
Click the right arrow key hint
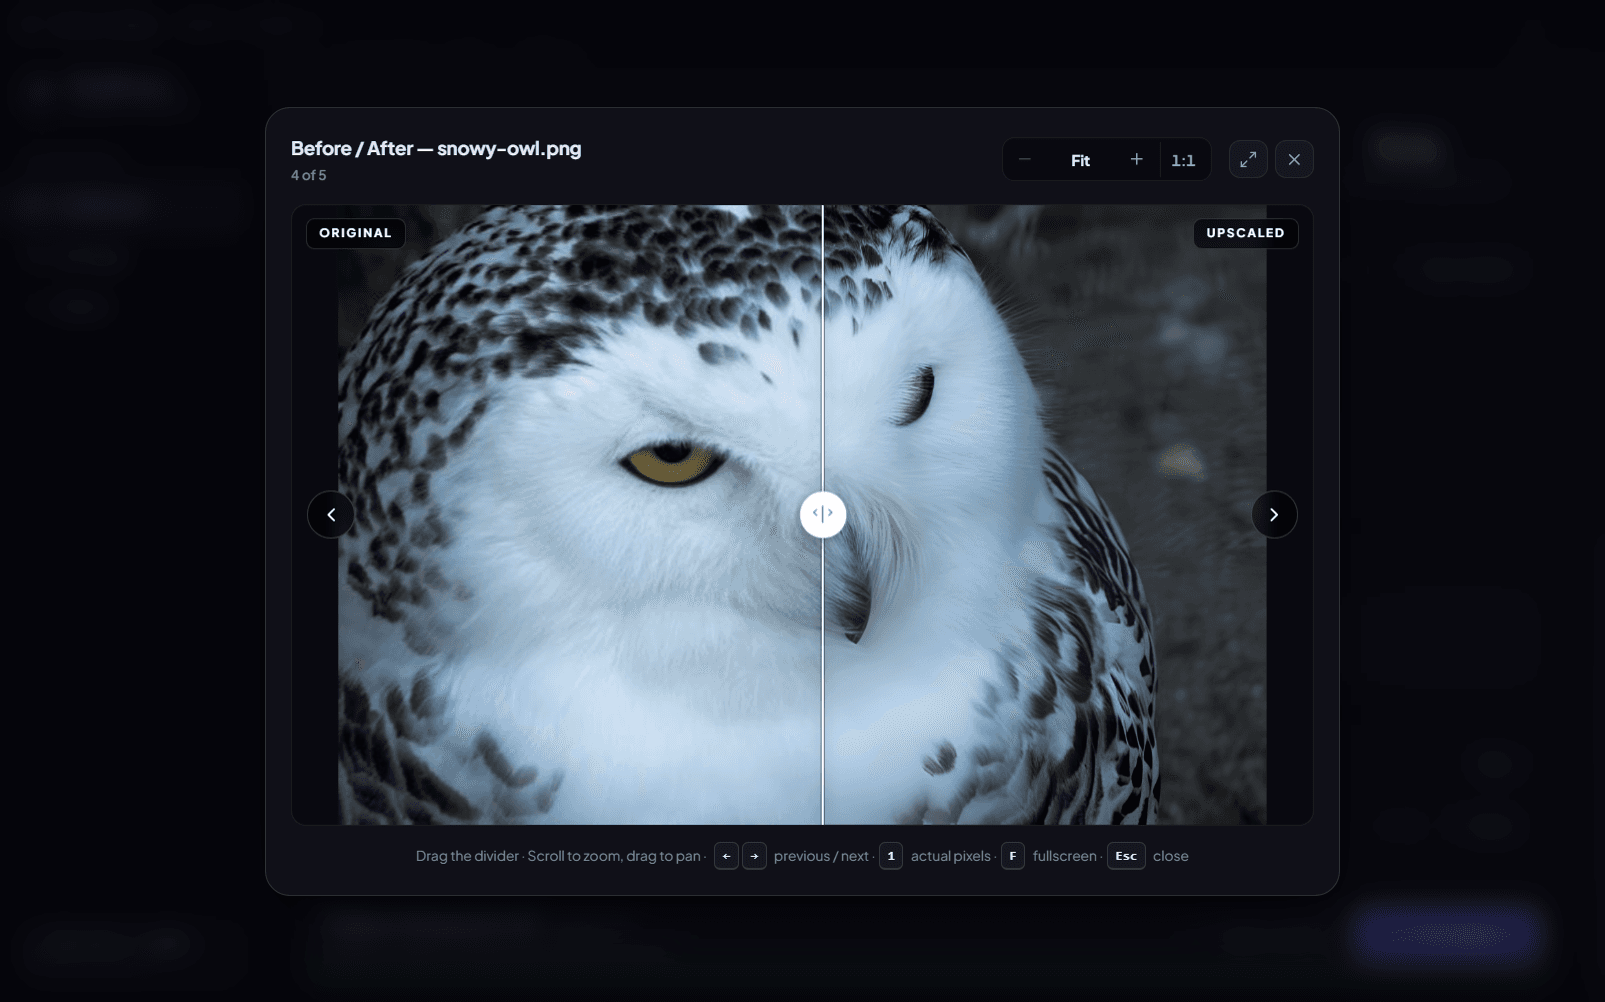point(754,856)
